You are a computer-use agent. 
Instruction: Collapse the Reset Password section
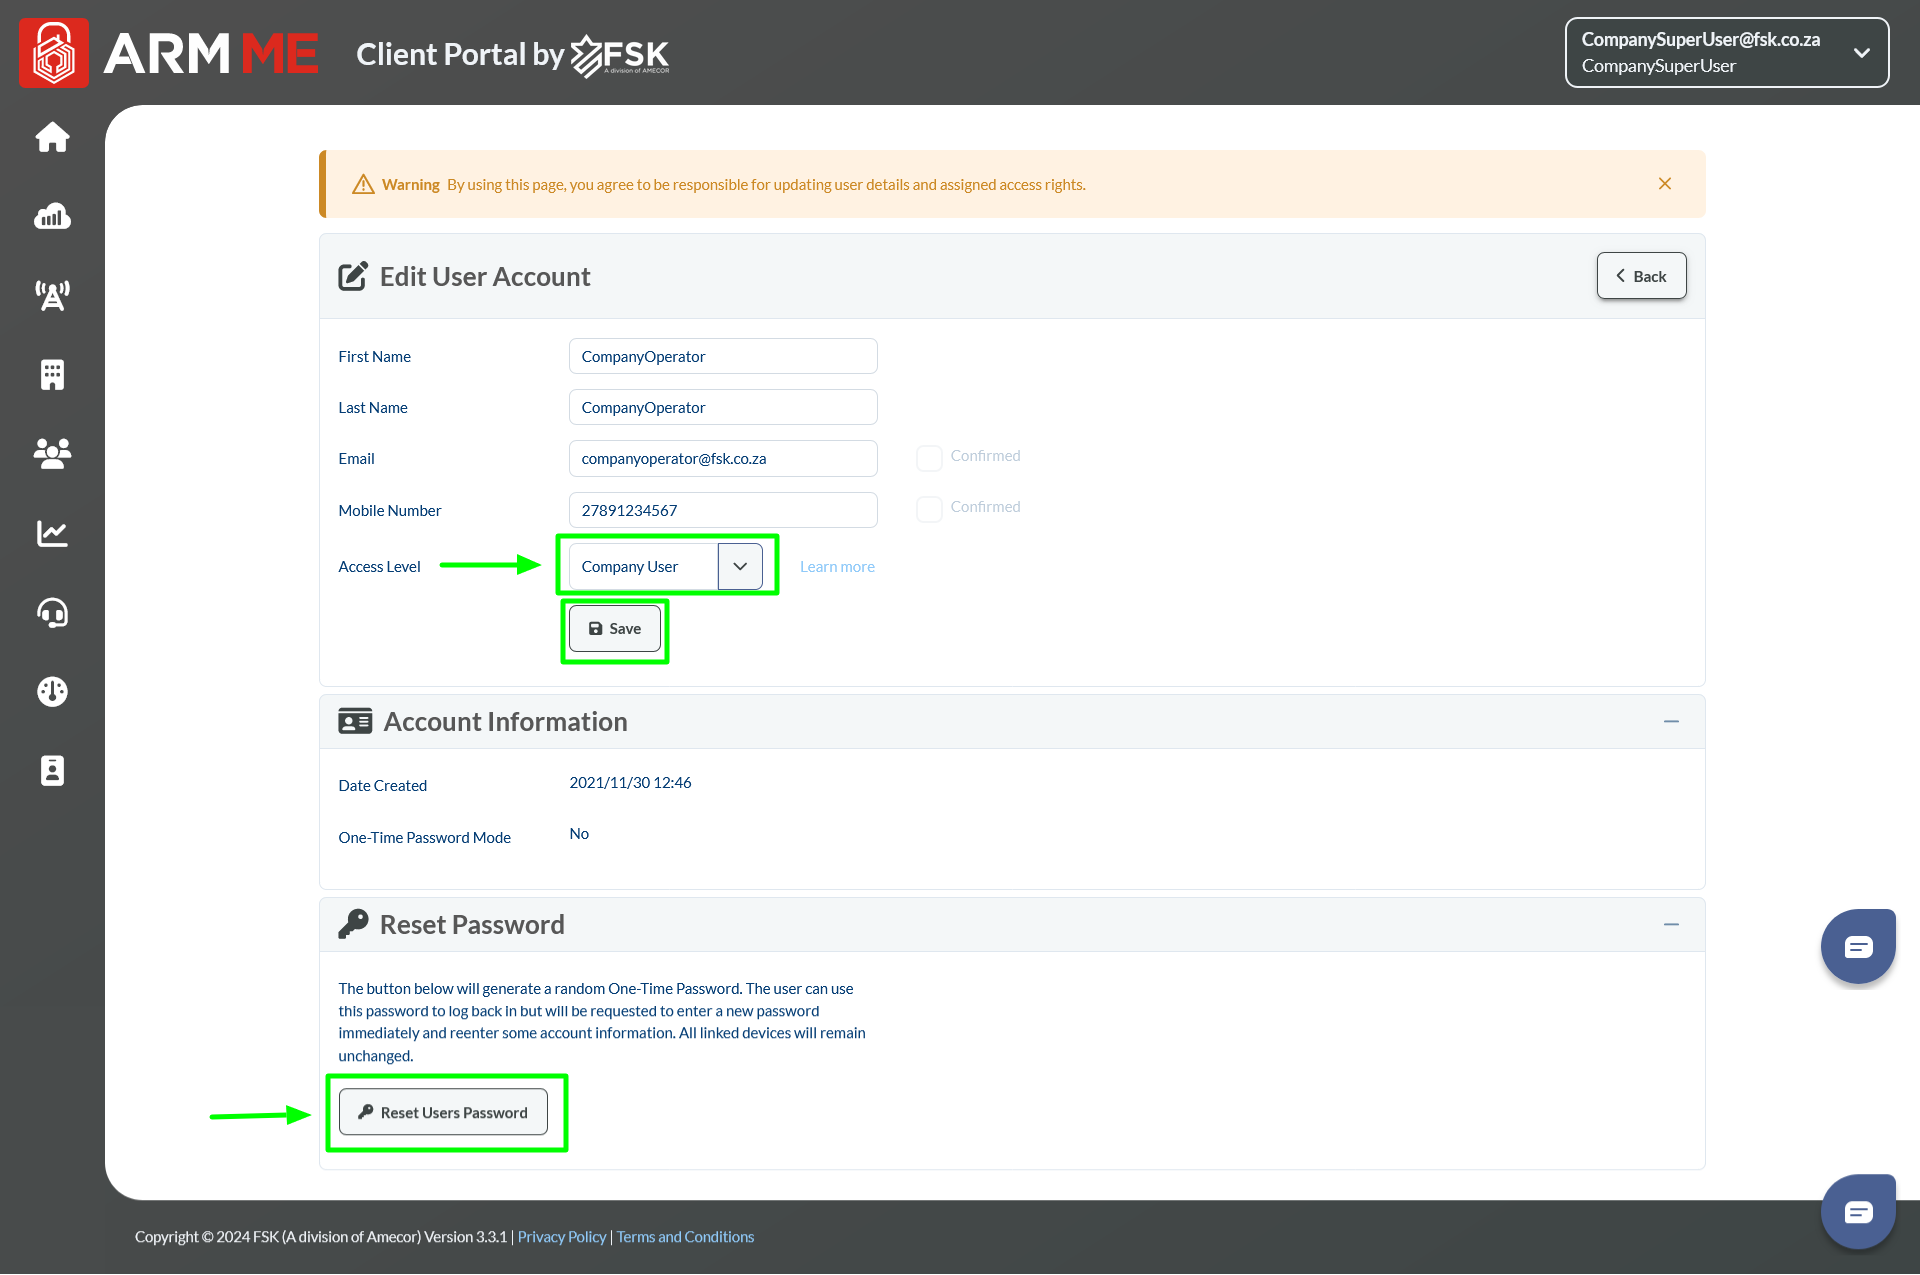coord(1671,925)
